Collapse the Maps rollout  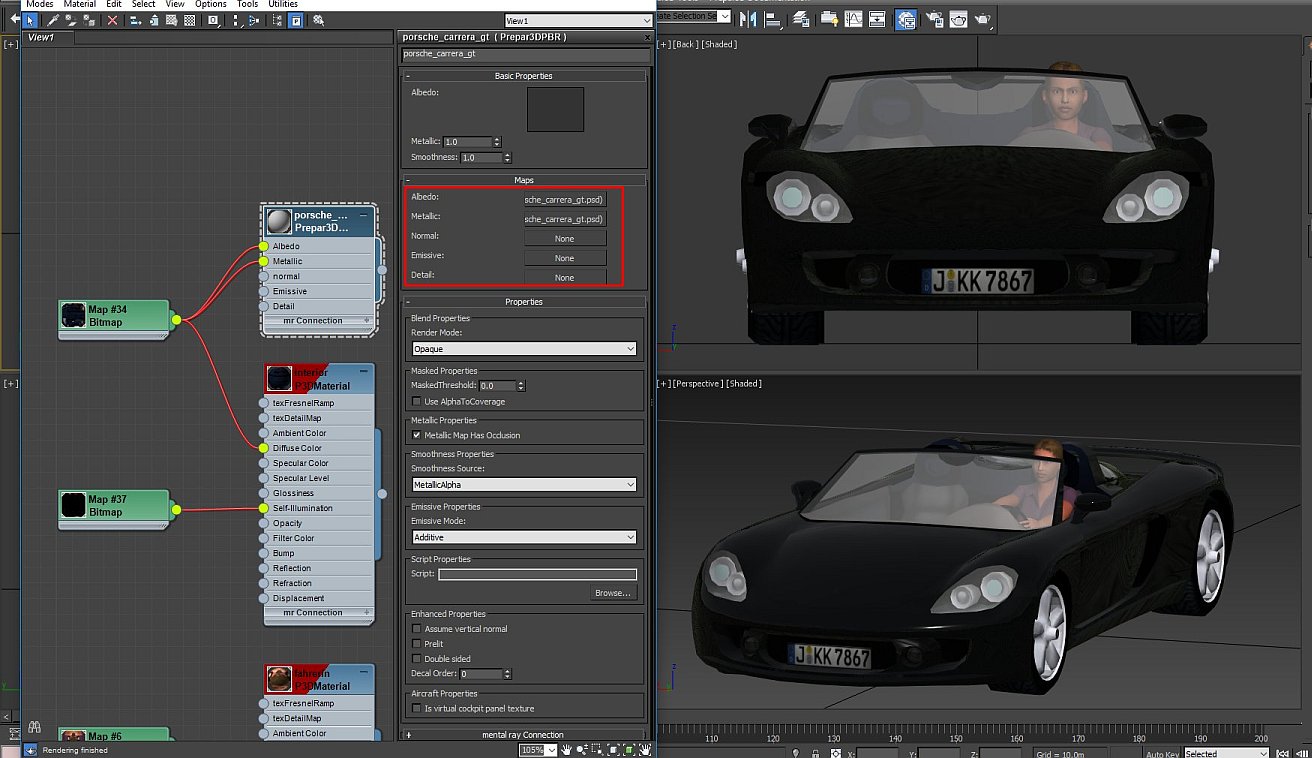point(524,180)
